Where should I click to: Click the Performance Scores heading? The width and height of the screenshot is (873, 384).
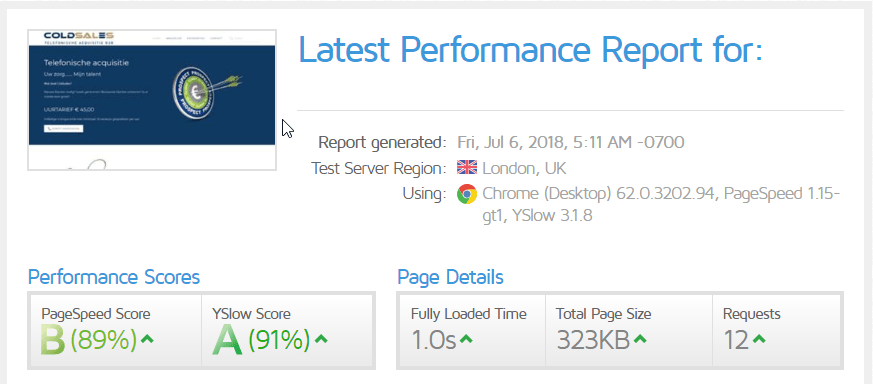click(114, 277)
